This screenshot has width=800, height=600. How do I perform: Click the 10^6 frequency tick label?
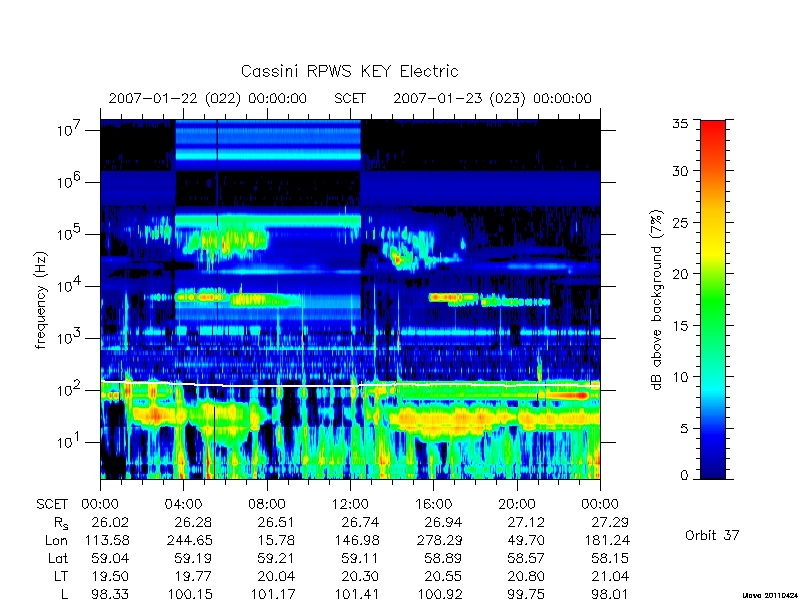click(x=70, y=182)
